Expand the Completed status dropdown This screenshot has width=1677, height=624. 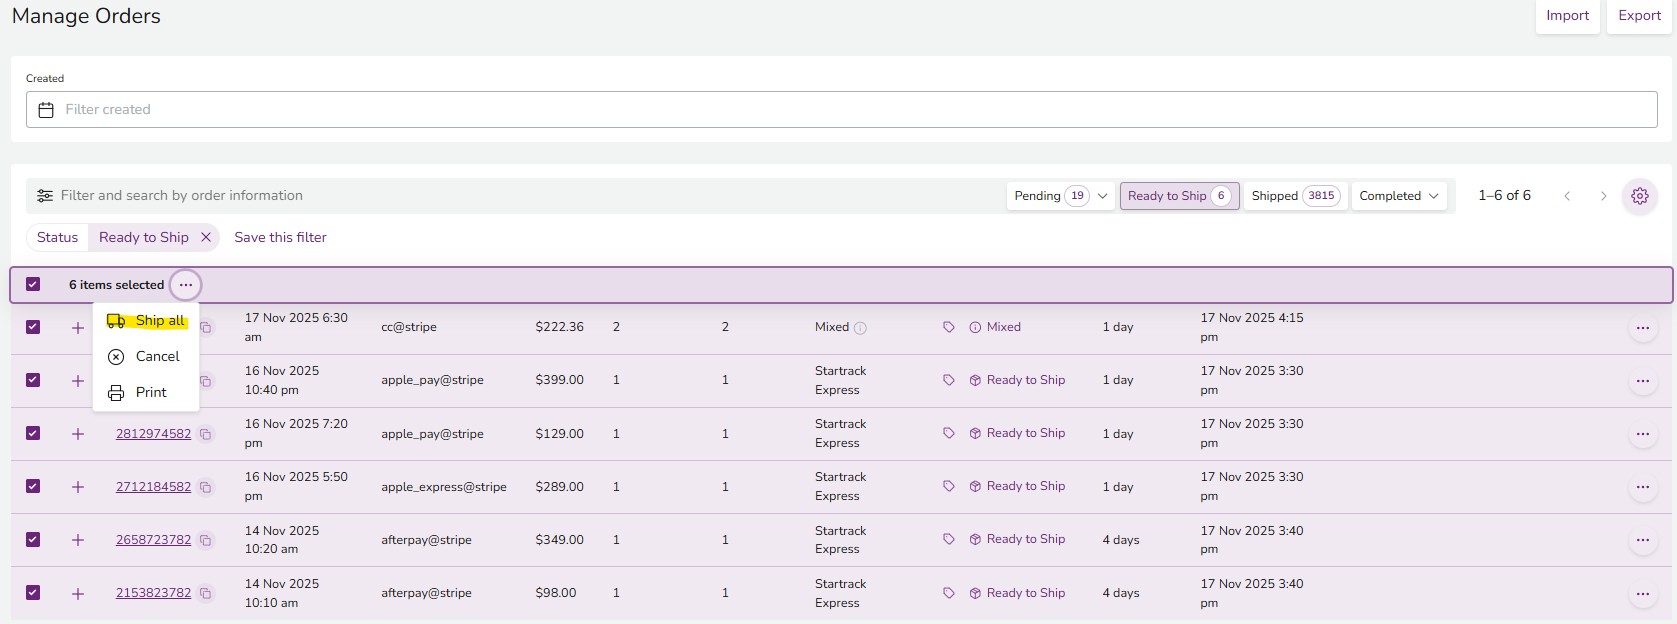pyautogui.click(x=1398, y=196)
